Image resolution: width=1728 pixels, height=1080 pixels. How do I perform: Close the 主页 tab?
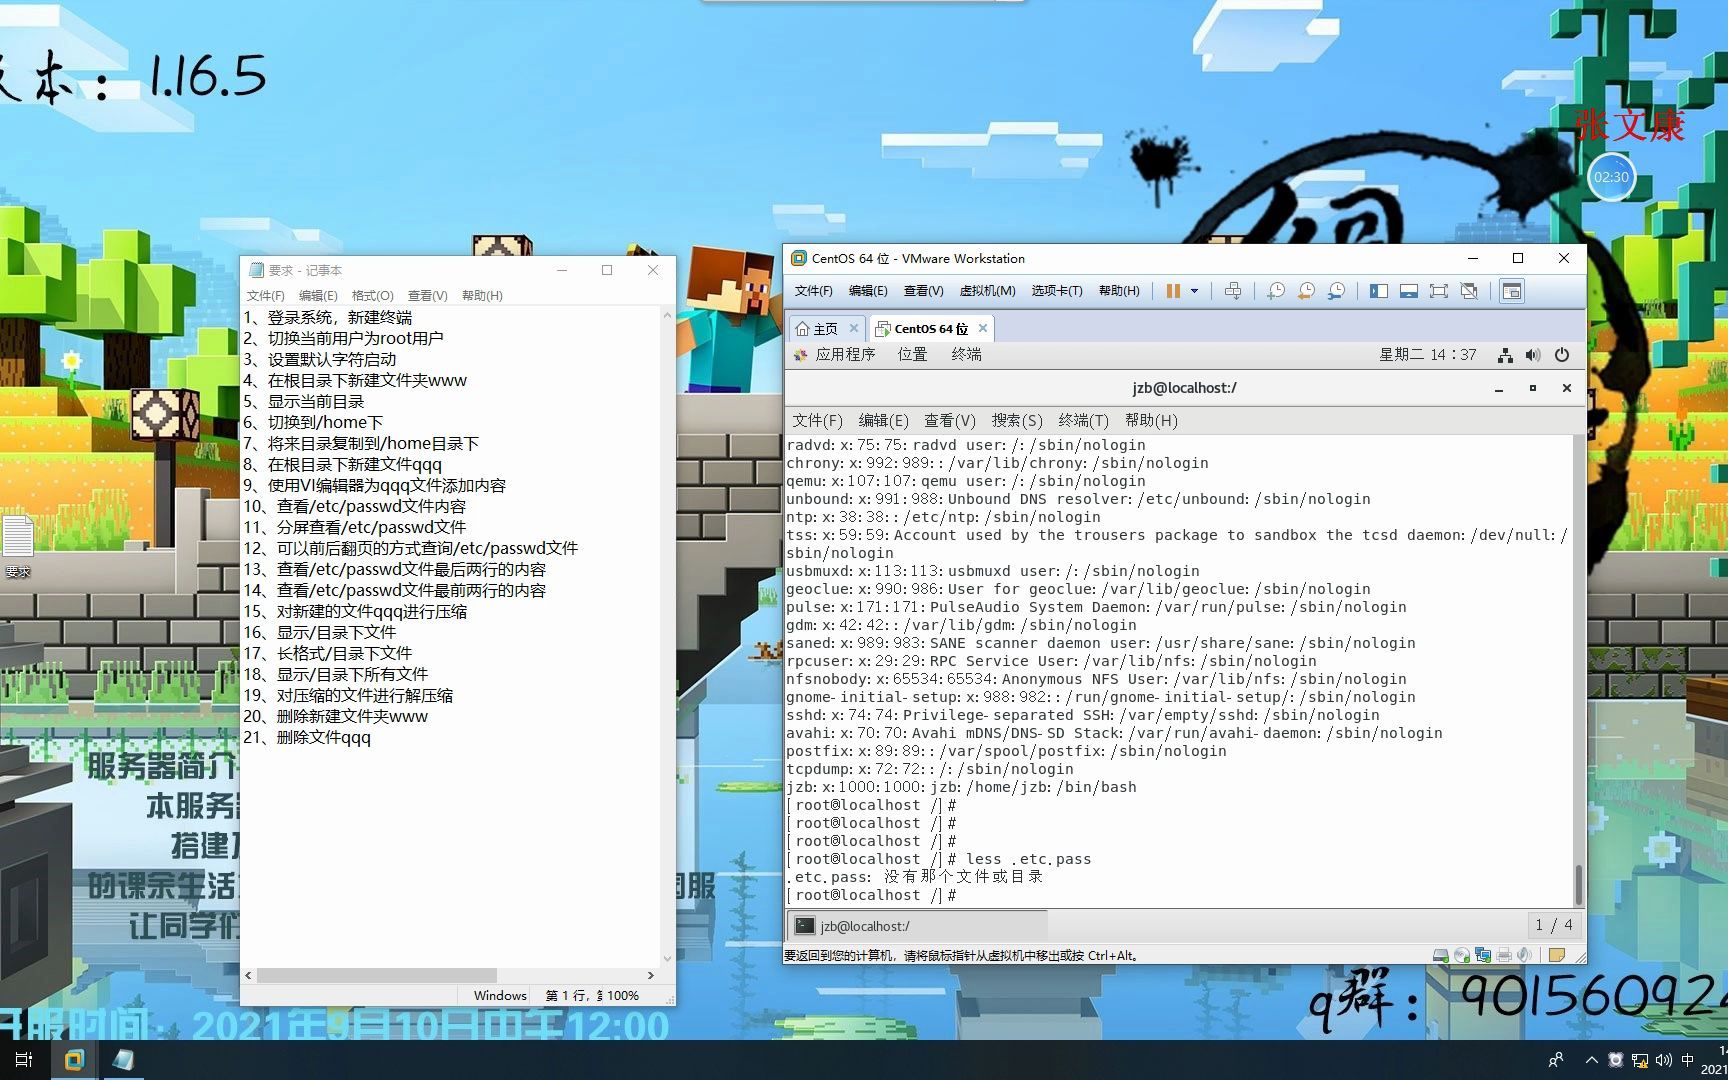pyautogui.click(x=854, y=328)
